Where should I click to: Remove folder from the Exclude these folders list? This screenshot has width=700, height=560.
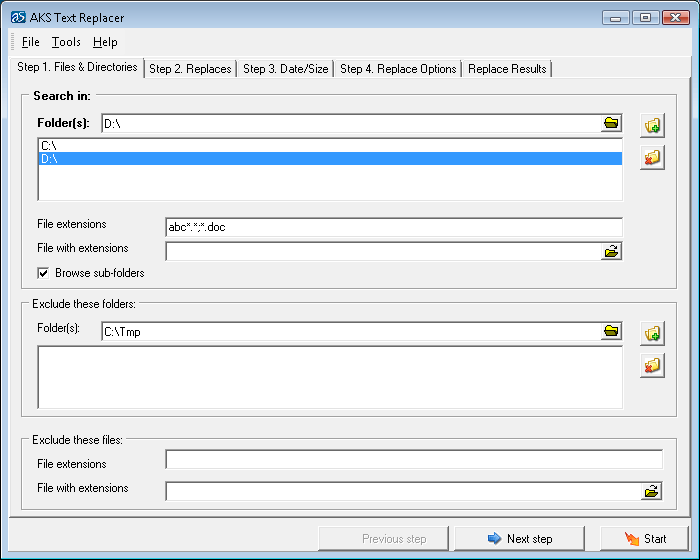tap(652, 366)
